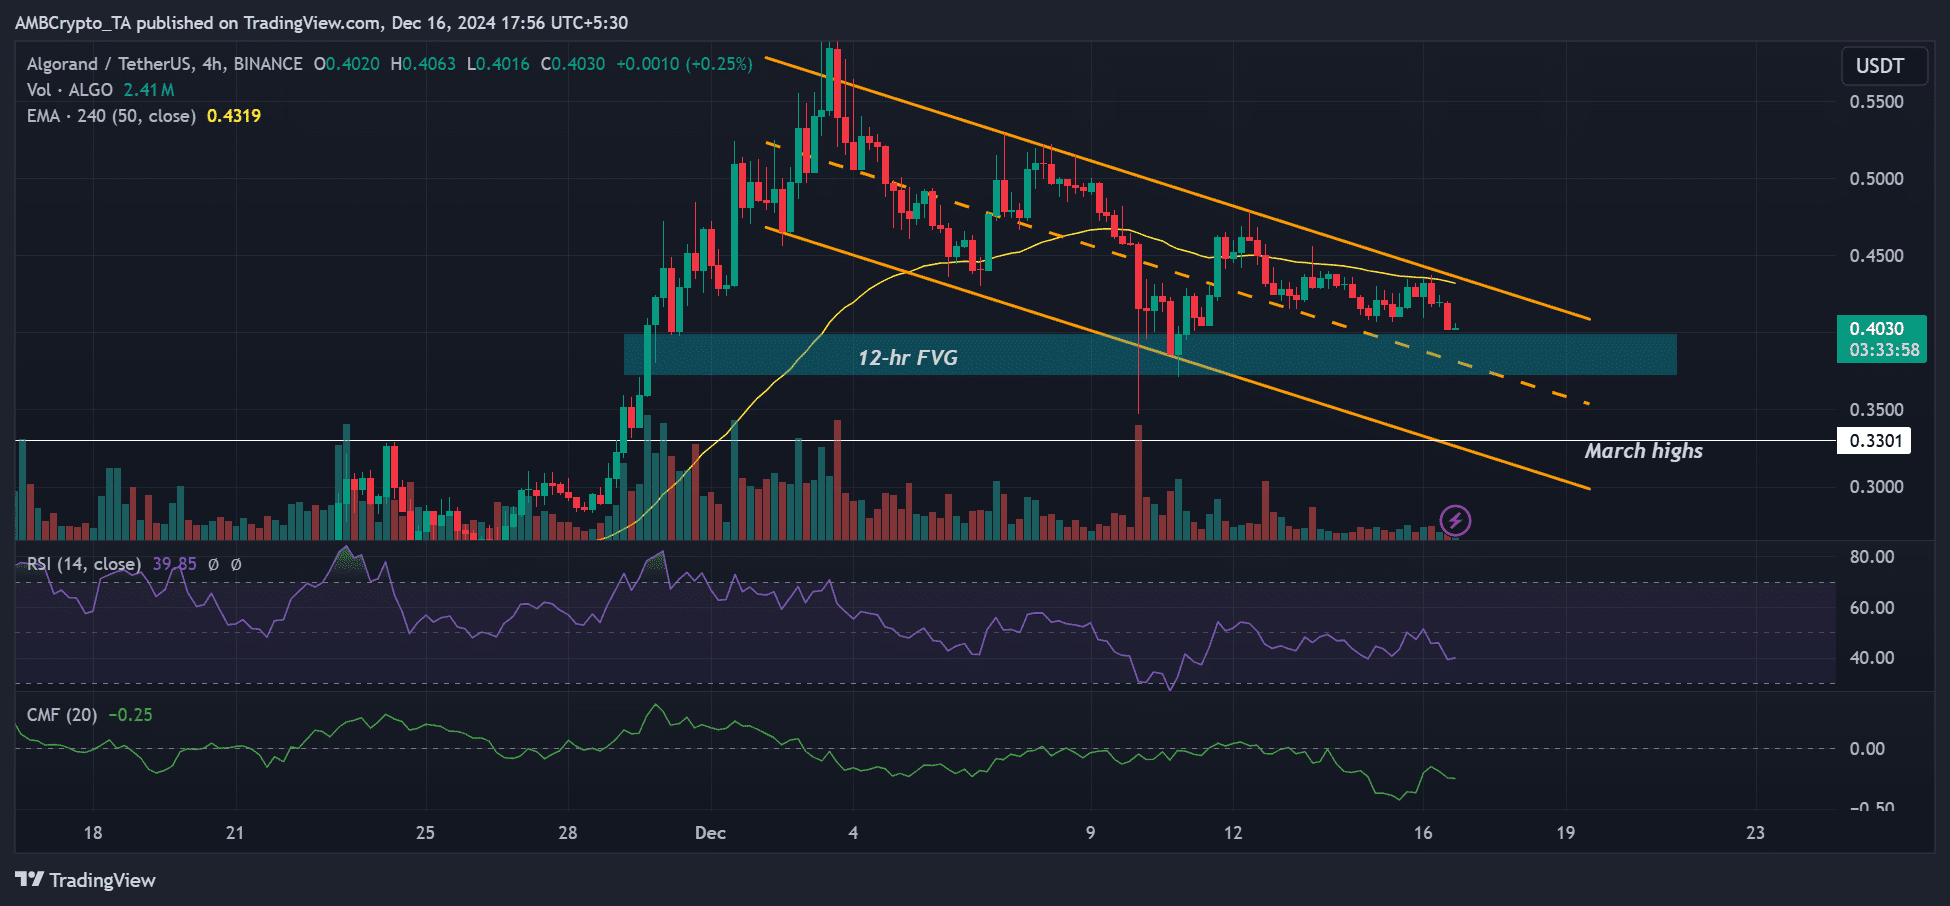
Task: Click the 12 date label on time axis
Action: [x=1233, y=833]
